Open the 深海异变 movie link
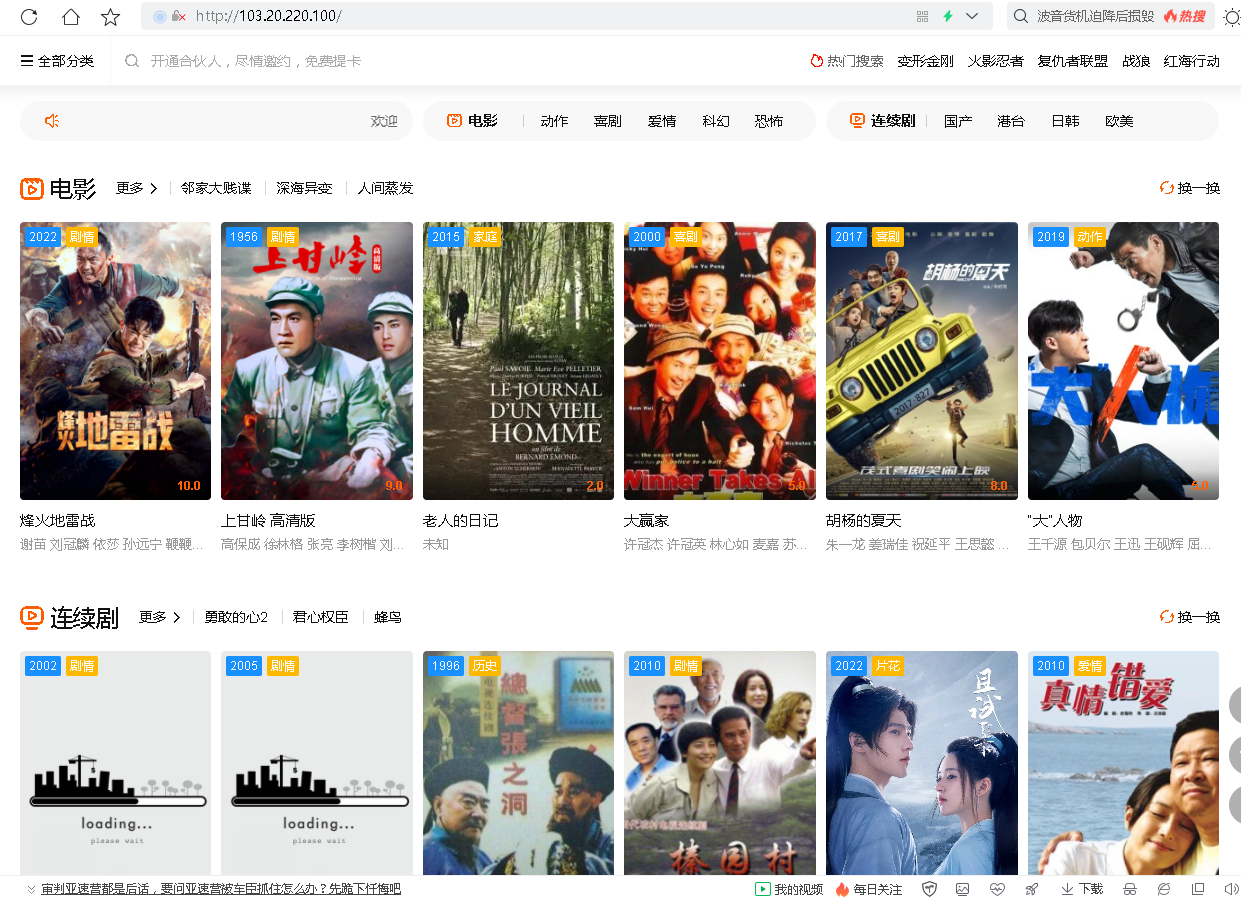 304,188
